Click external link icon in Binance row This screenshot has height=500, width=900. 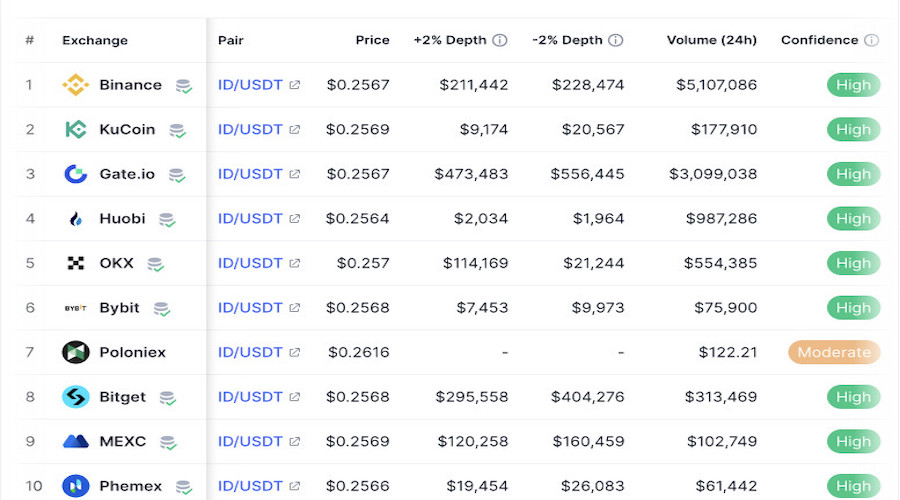point(294,85)
